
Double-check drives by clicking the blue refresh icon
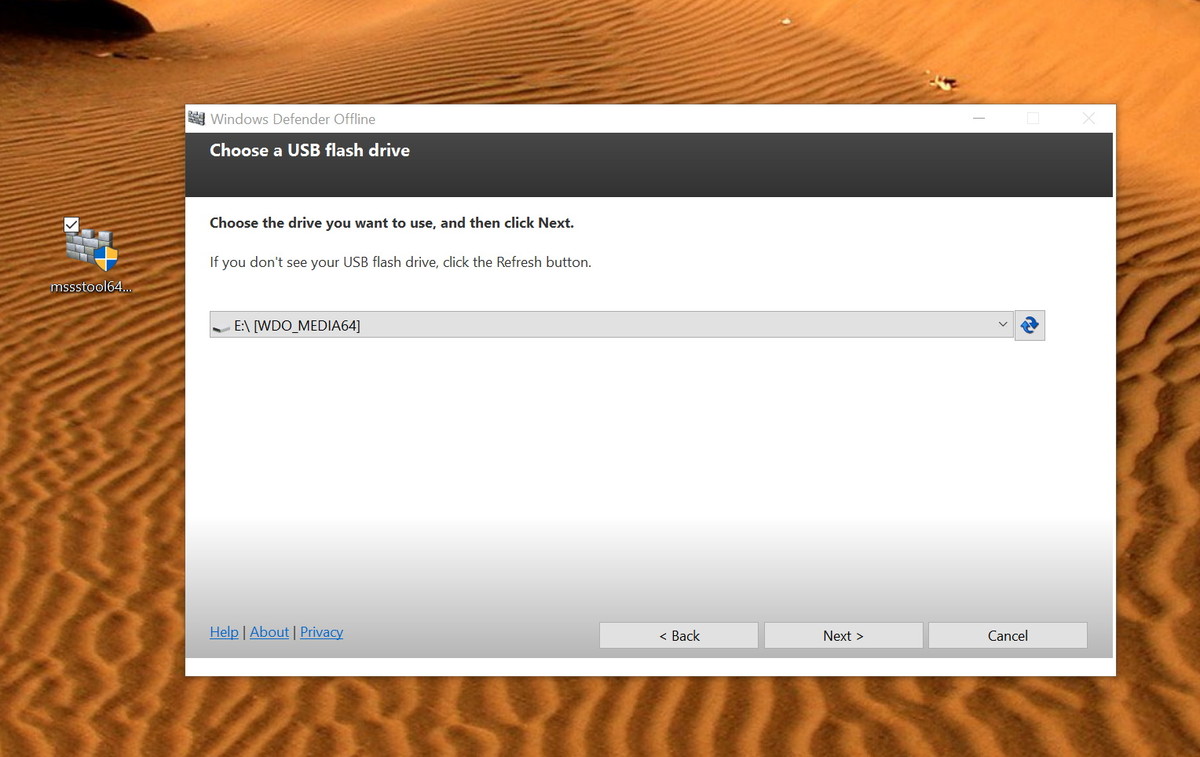click(x=1030, y=324)
